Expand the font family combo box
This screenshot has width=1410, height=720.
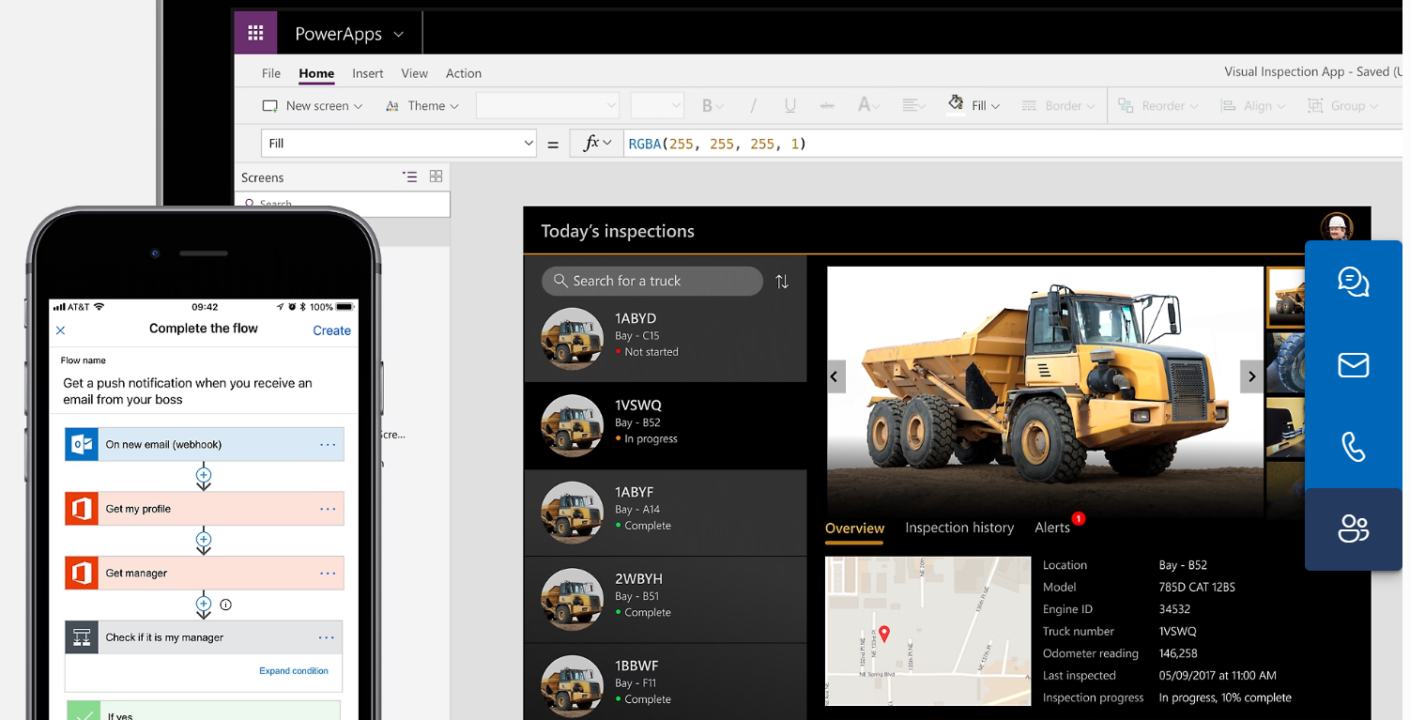click(548, 105)
